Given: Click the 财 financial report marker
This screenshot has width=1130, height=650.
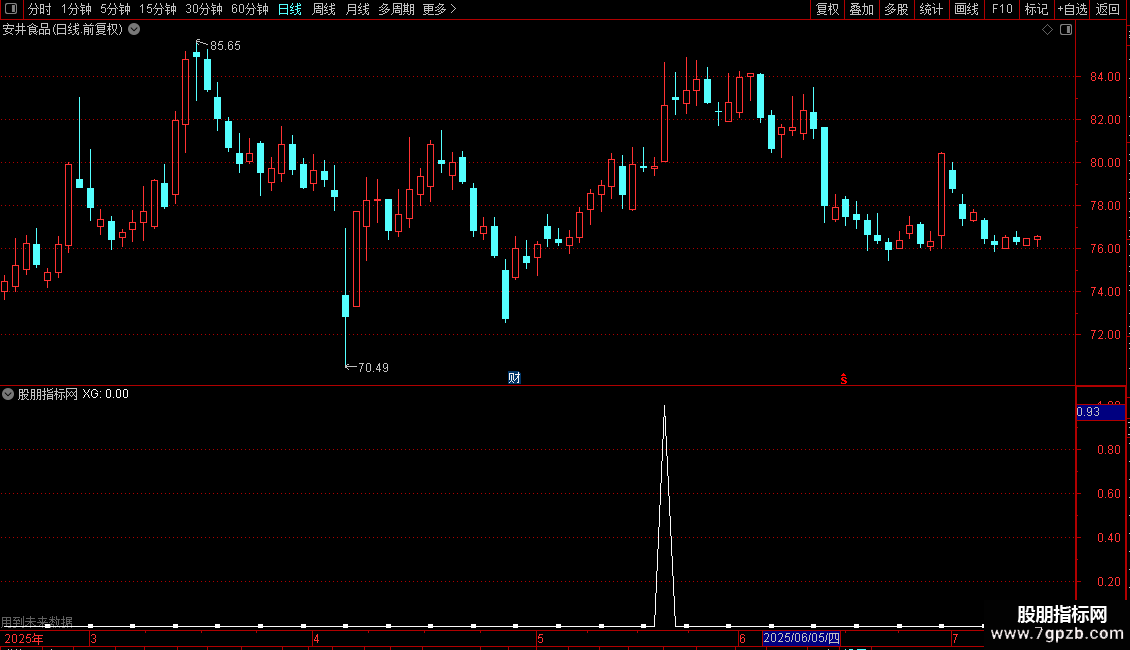Looking at the screenshot, I should point(514,378).
